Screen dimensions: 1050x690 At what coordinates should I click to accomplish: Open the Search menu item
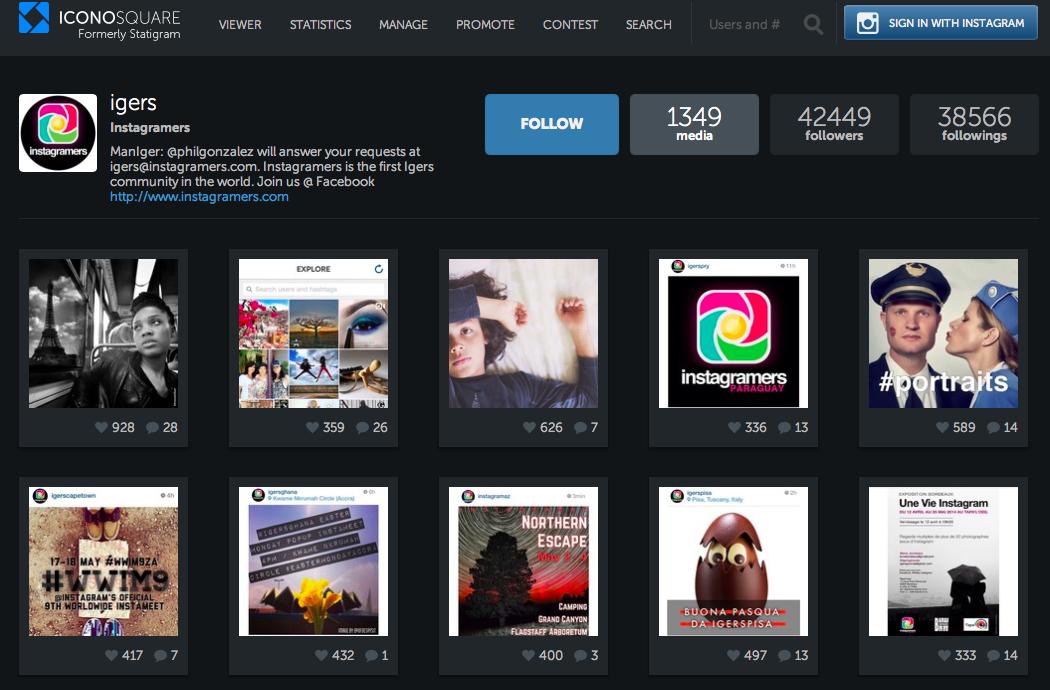coord(648,25)
